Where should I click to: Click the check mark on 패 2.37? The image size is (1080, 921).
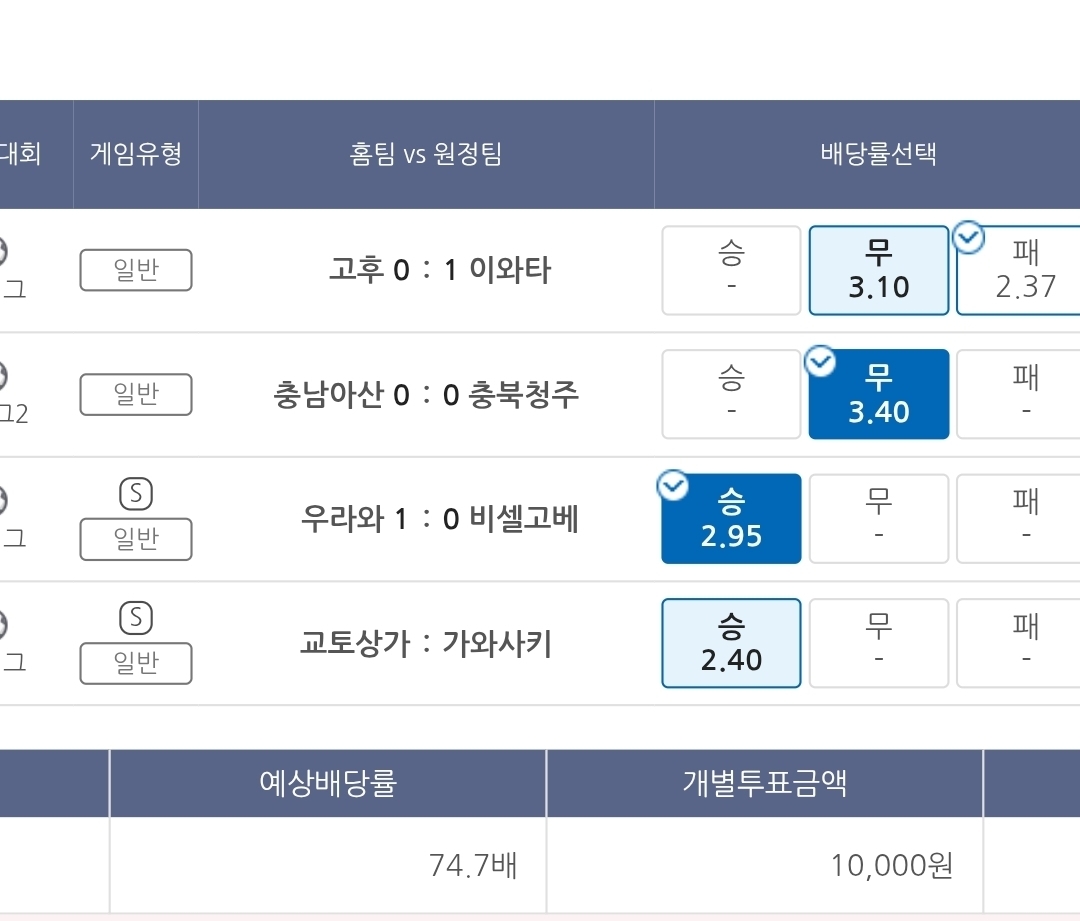pos(969,237)
